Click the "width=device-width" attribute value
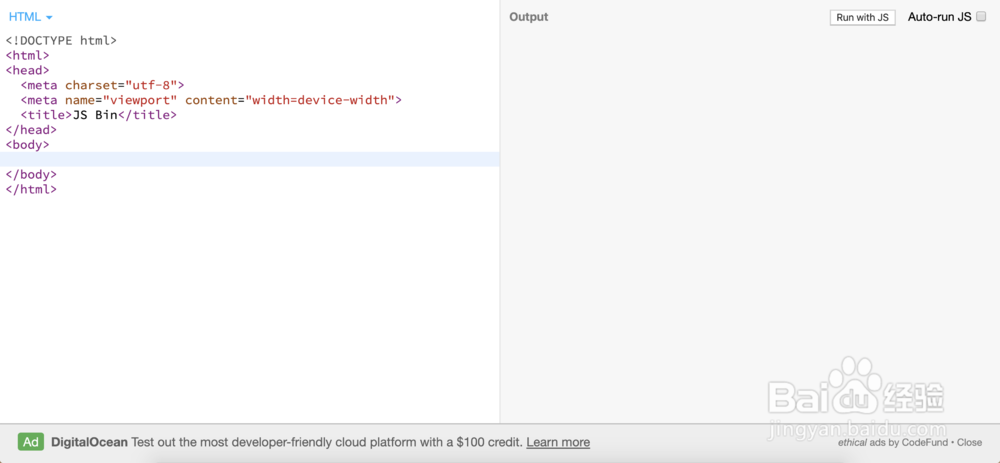This screenshot has height=463, width=1000. pos(320,100)
